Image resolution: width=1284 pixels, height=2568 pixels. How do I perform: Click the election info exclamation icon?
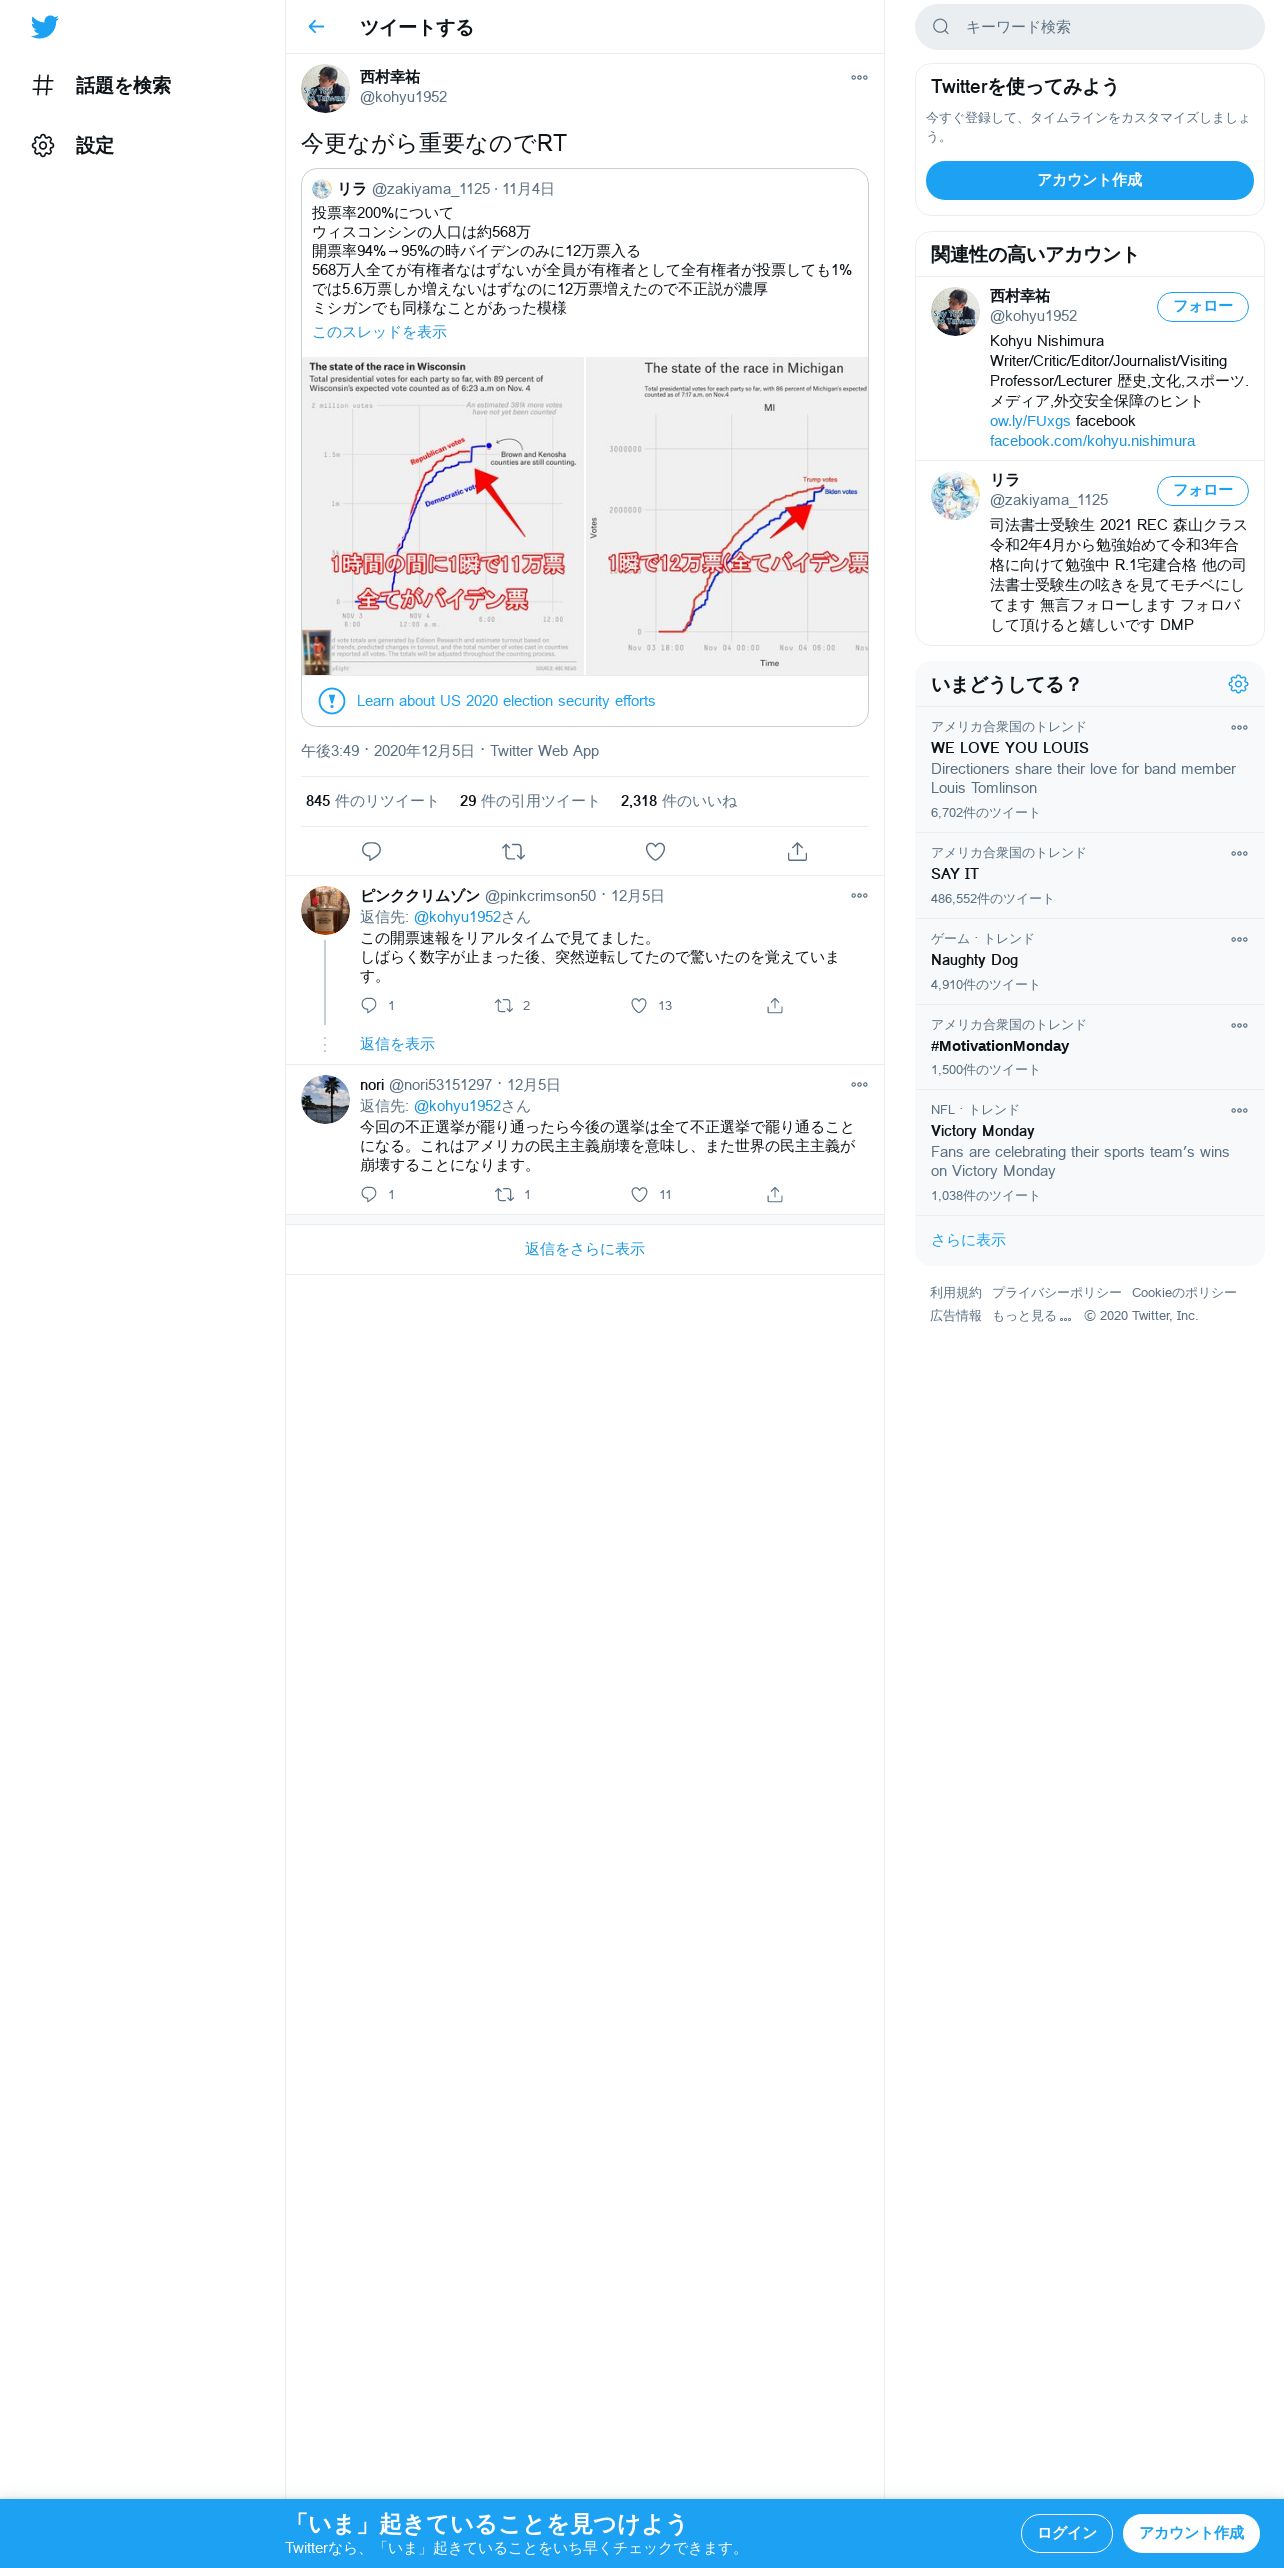tap(331, 701)
